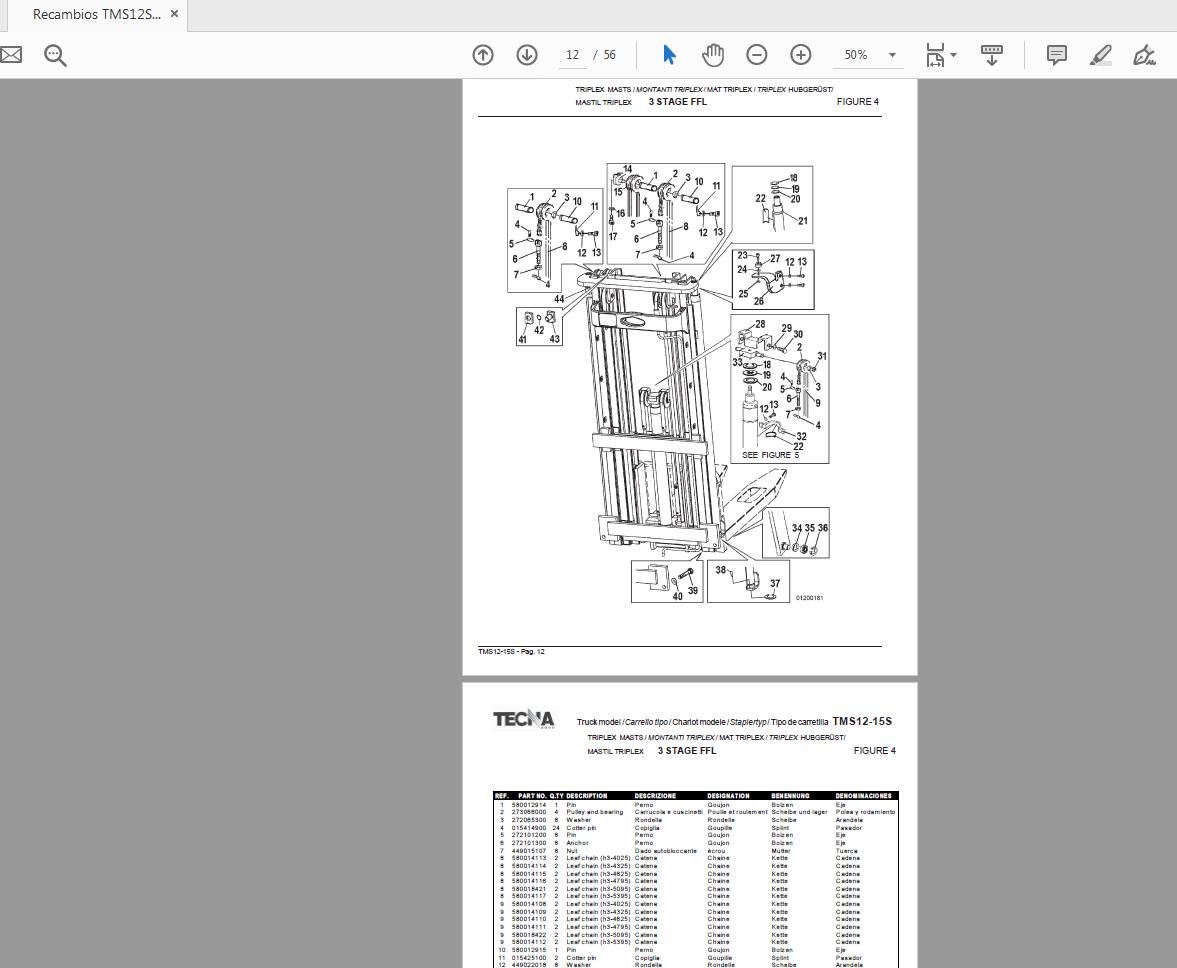Open the Fill & Sign tool
Screen dimensions: 1177x968
[1144, 55]
